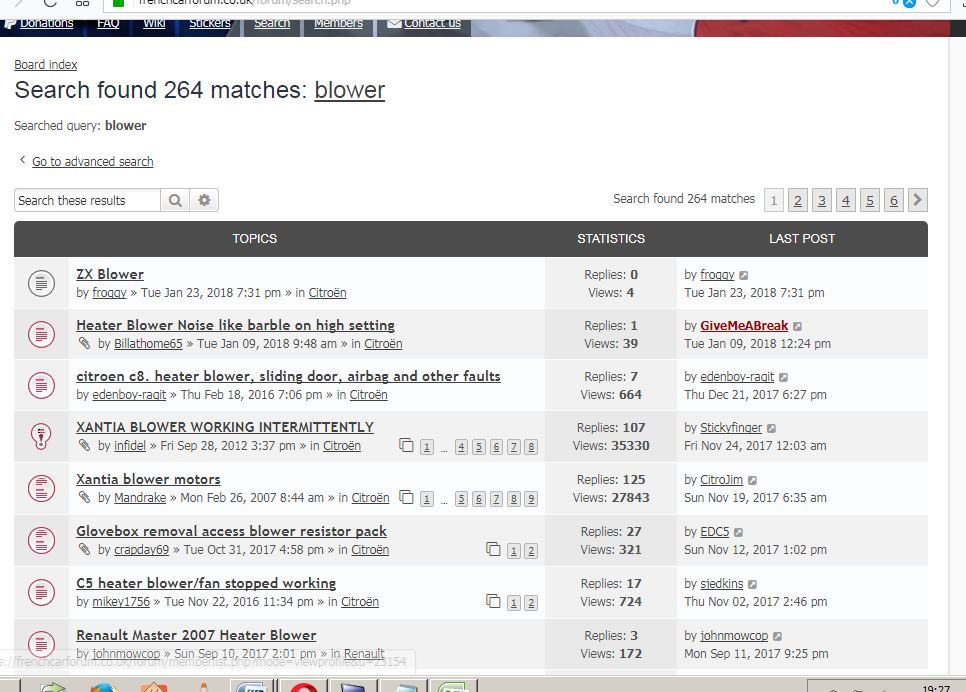The height and width of the screenshot is (692, 966).
Task: Open advanced search gear icon
Action: 204,200
